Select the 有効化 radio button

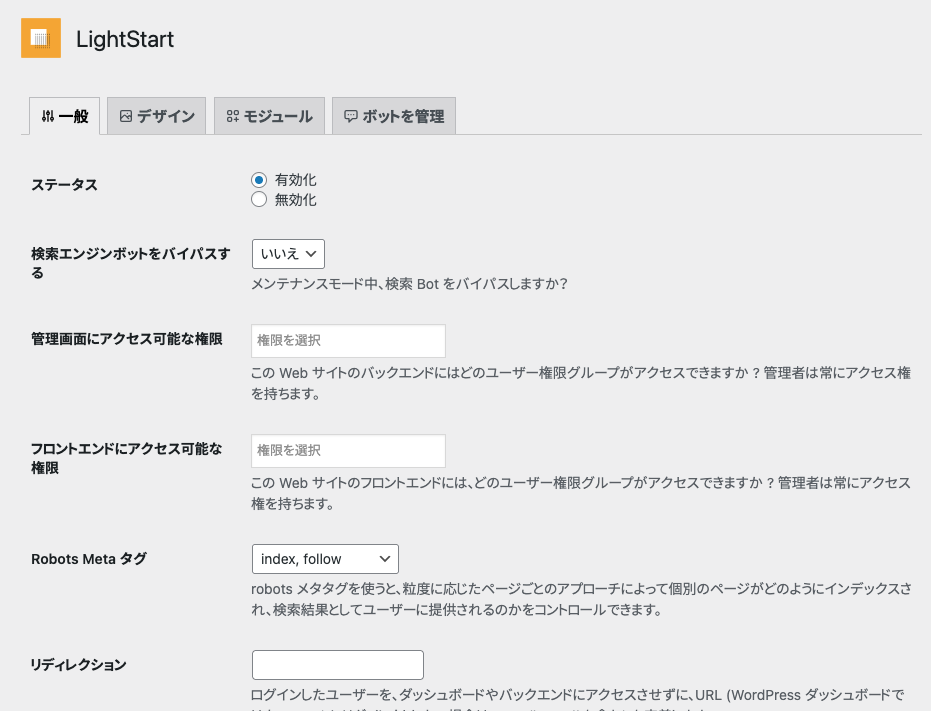259,179
